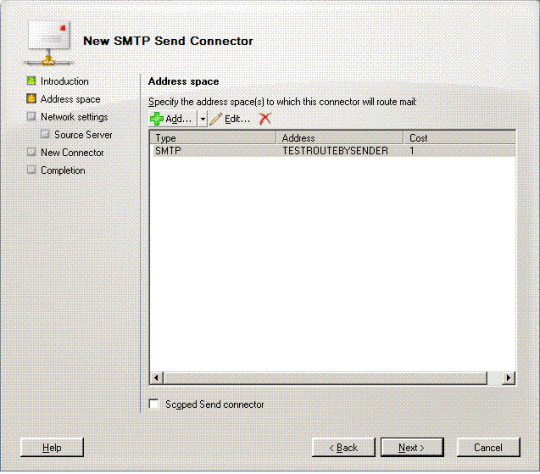Sort by the Address column header
This screenshot has height=474, width=540.
tap(339, 138)
